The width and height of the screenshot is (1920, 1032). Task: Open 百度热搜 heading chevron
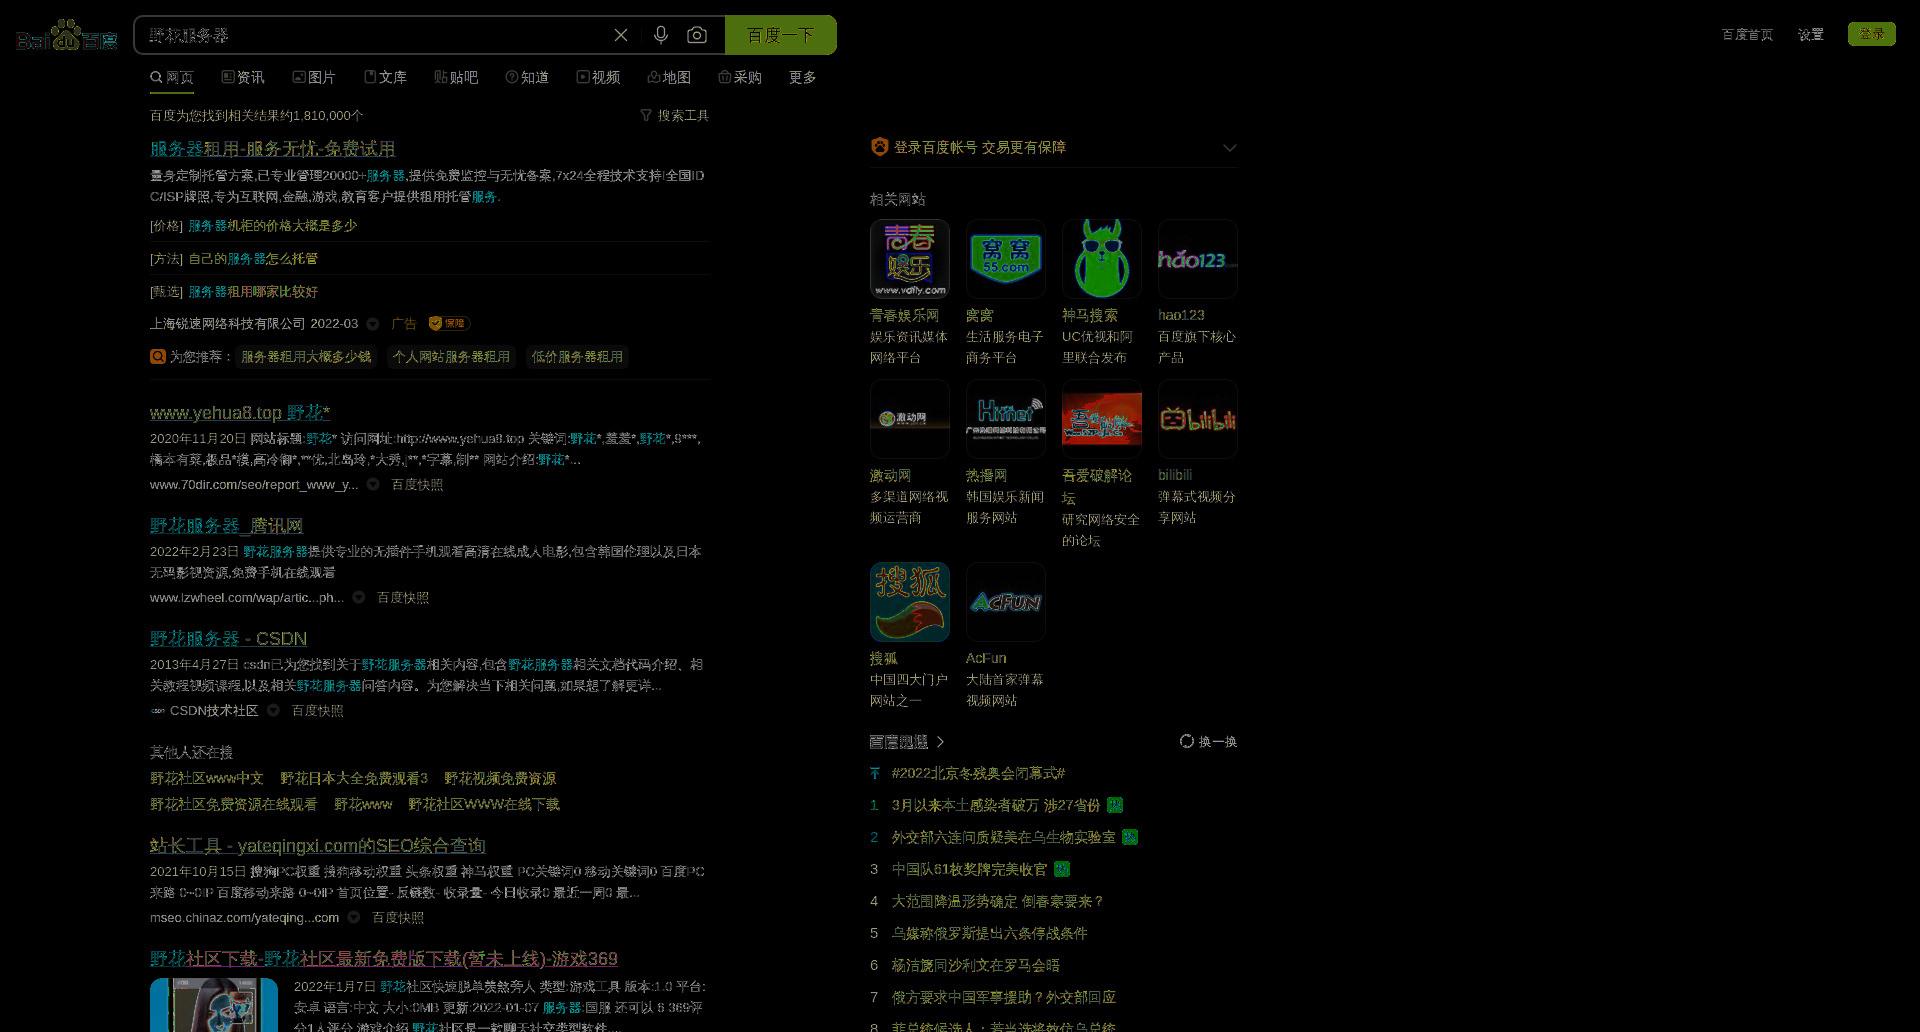tap(940, 741)
